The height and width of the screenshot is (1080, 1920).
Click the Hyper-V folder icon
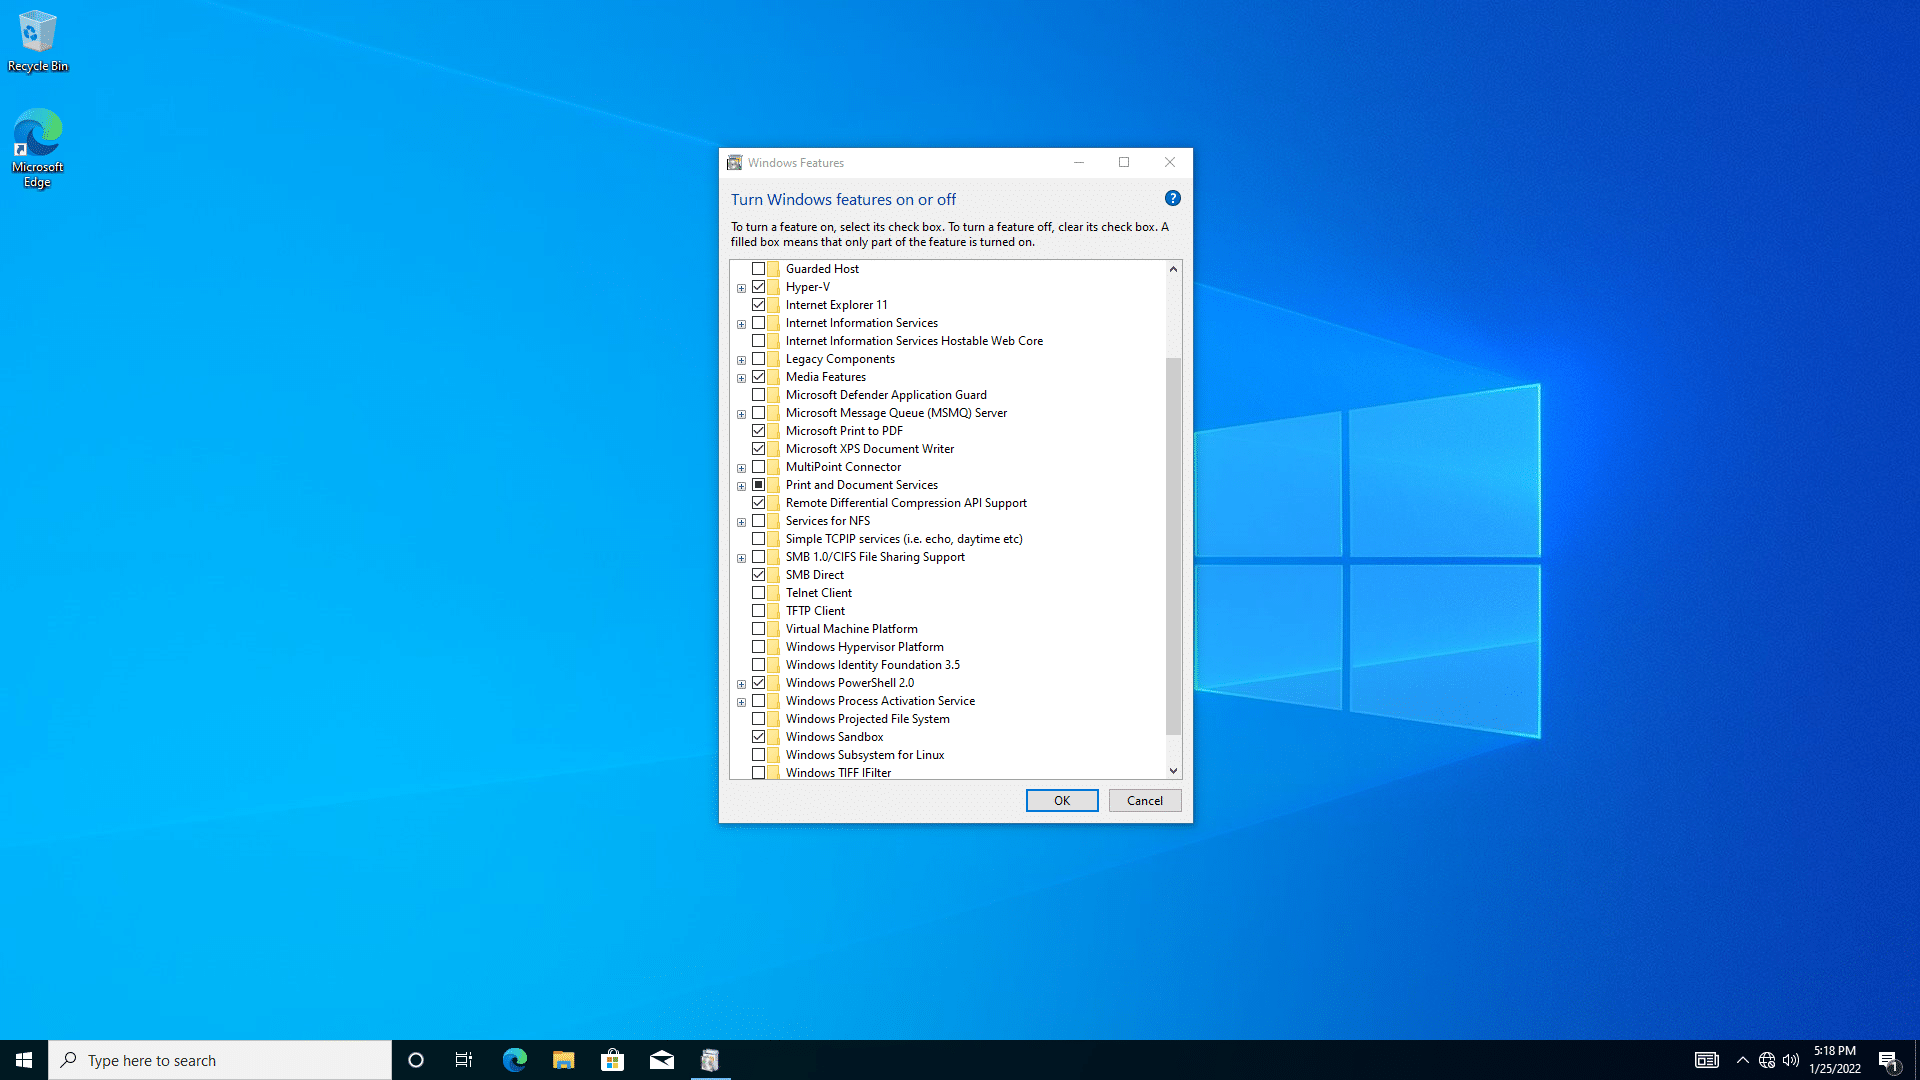pyautogui.click(x=774, y=287)
